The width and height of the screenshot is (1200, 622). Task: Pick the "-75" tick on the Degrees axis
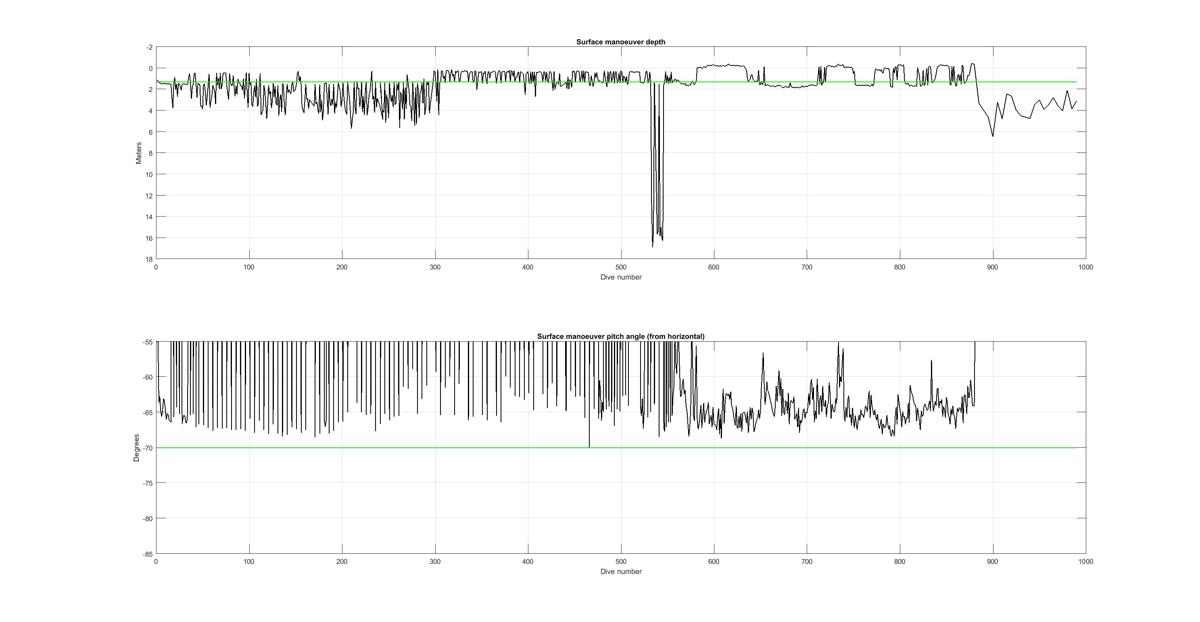(148, 483)
